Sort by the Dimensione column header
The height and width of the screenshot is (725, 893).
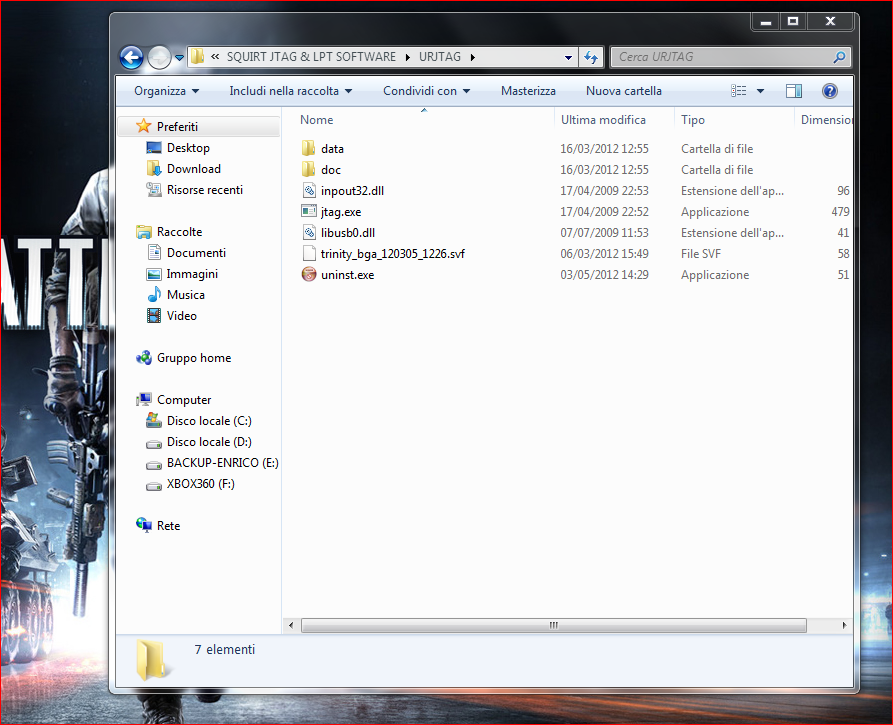pos(826,120)
